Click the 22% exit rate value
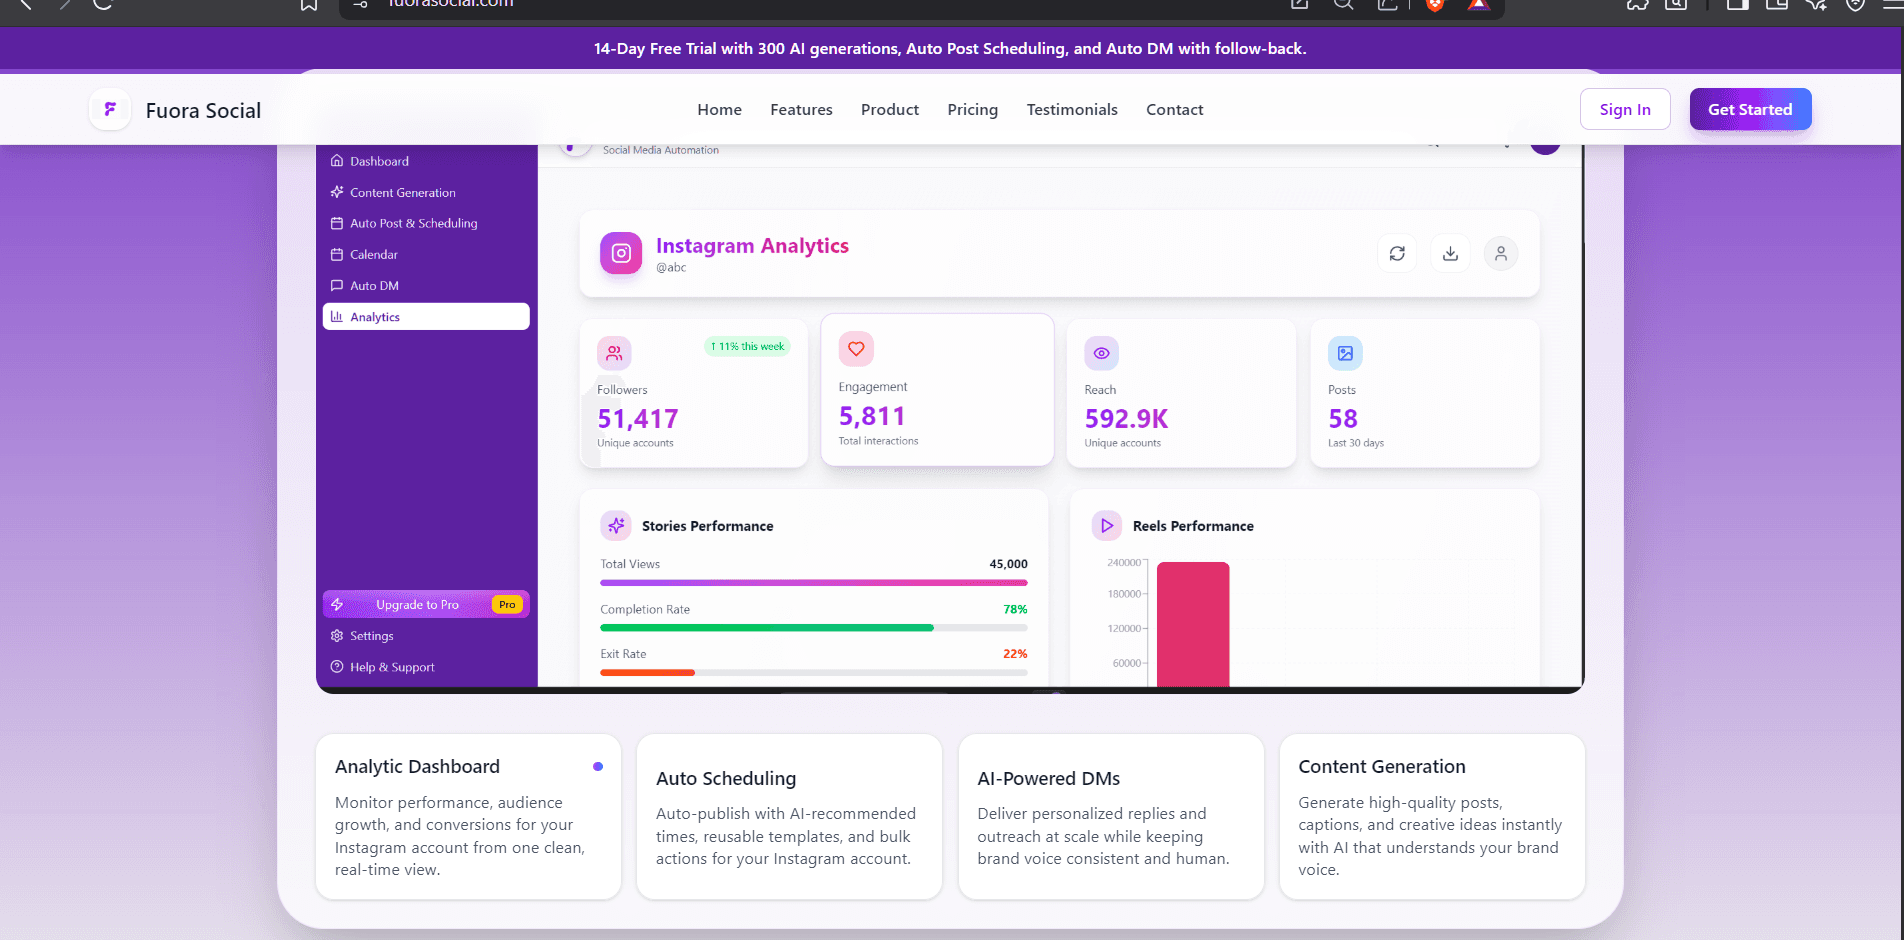 tap(1015, 654)
